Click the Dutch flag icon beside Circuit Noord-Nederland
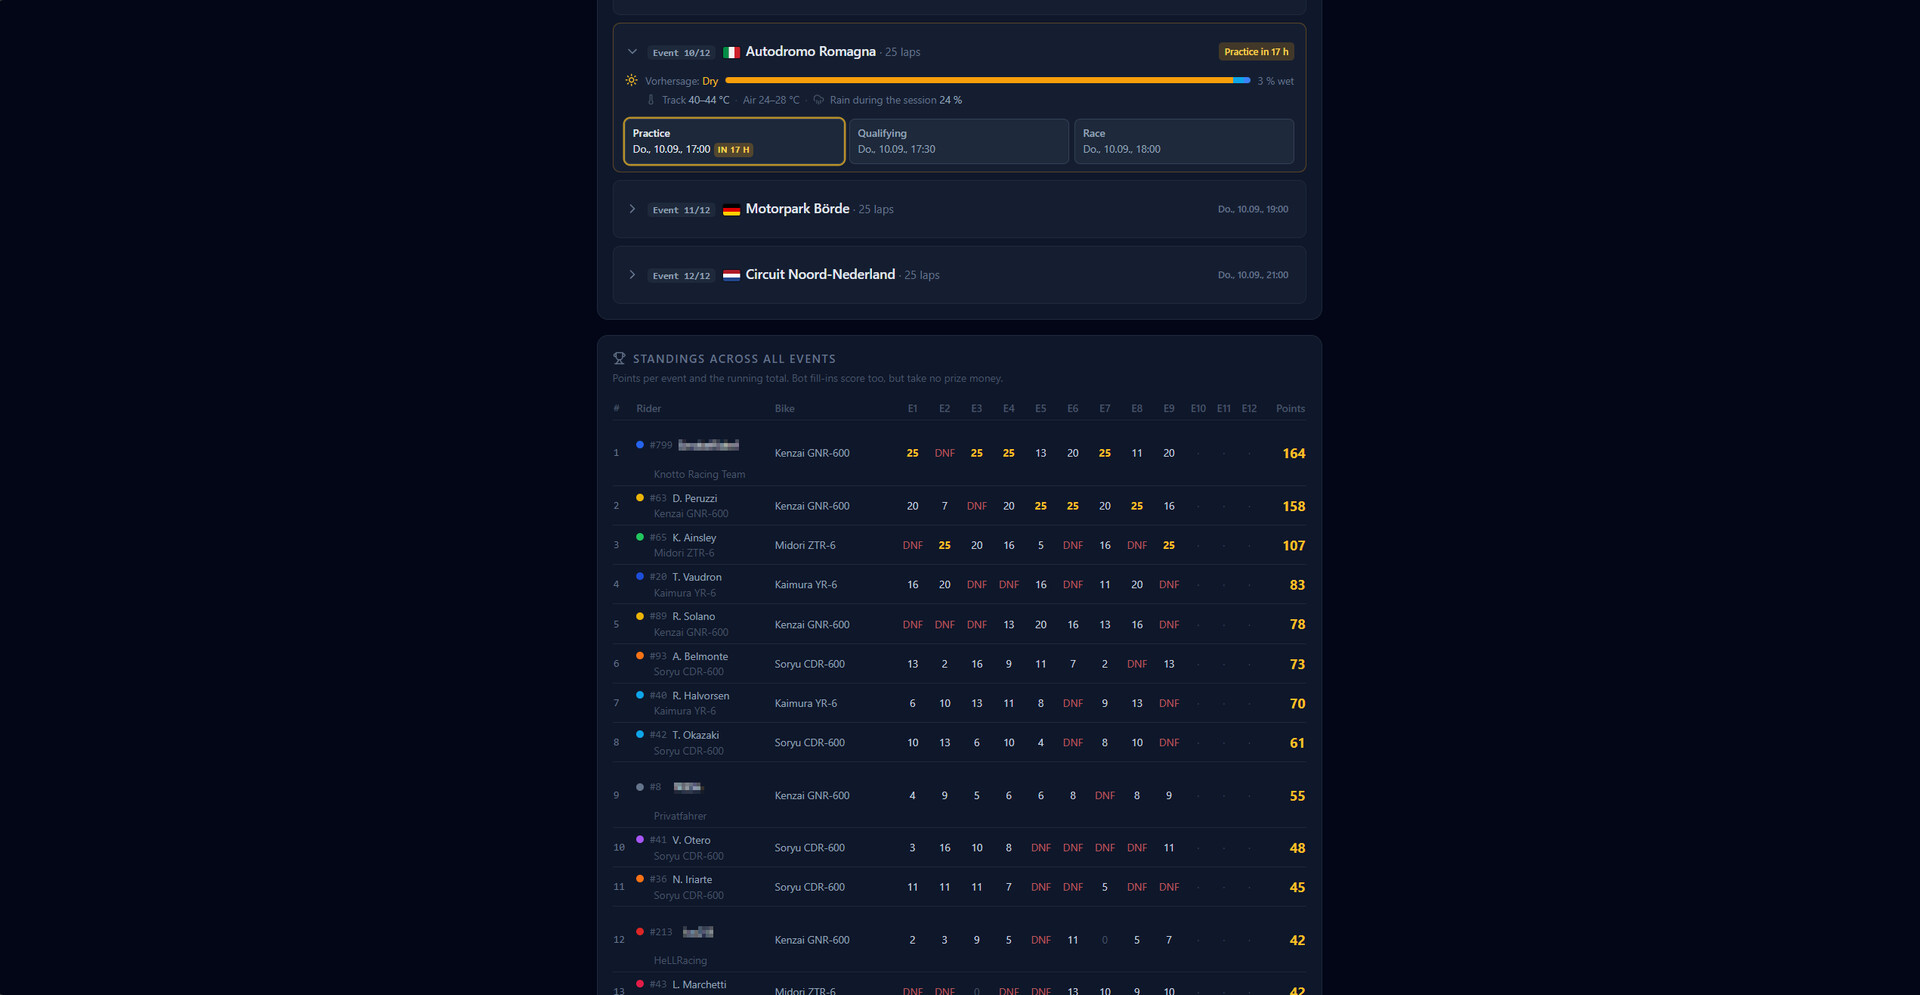This screenshot has height=995, width=1920. [x=731, y=275]
